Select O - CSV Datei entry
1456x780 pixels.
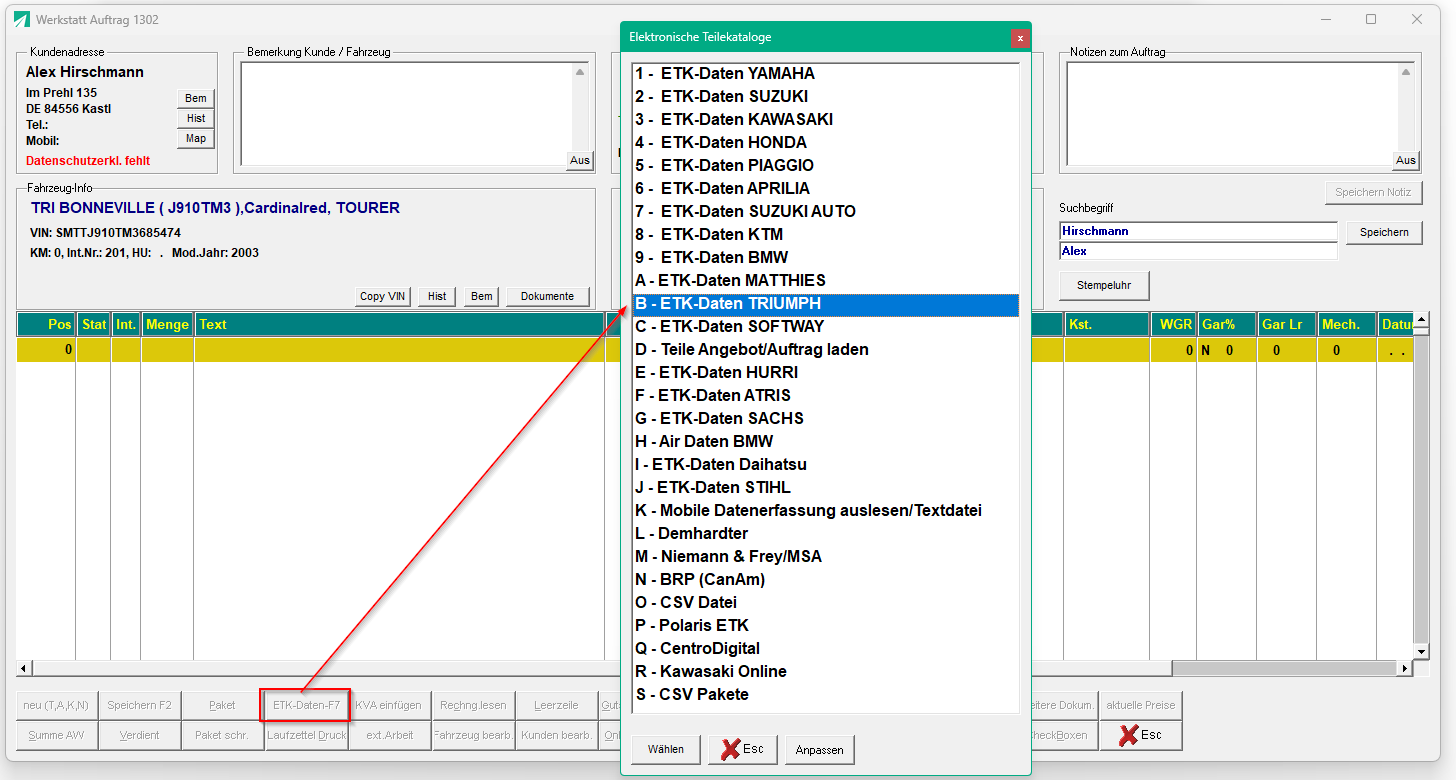825,603
